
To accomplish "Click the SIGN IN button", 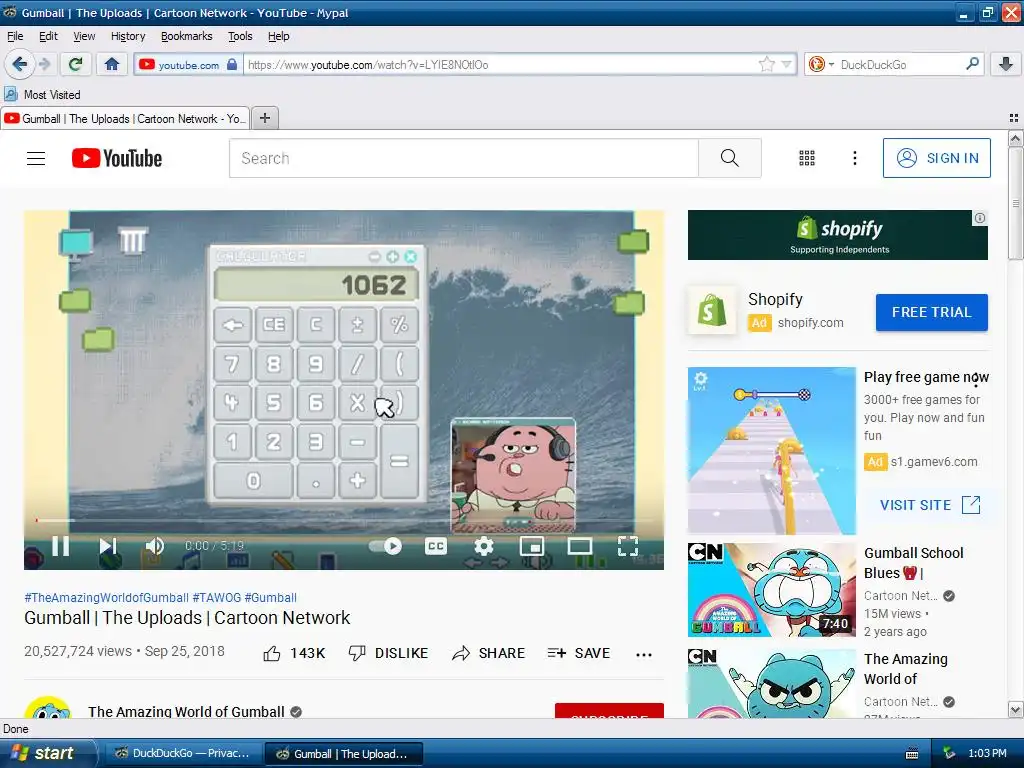I will 936,158.
